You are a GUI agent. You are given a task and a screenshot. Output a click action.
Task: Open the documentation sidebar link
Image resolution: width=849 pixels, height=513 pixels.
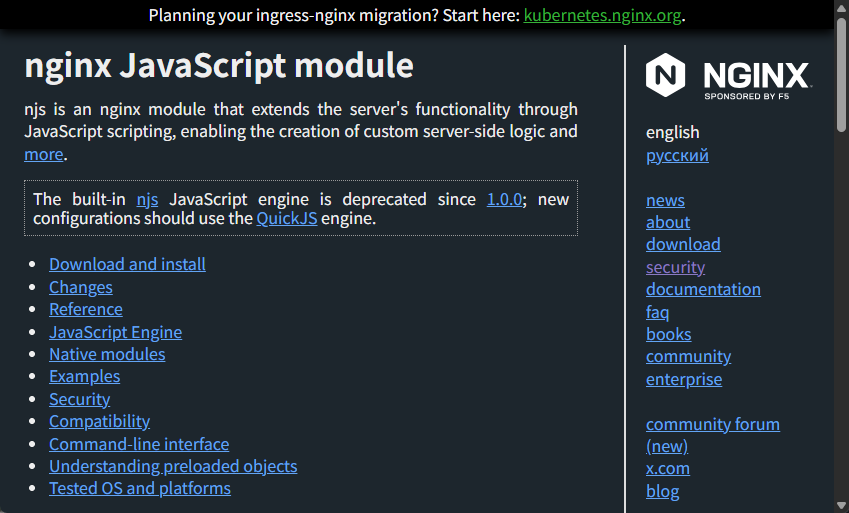[703, 289]
